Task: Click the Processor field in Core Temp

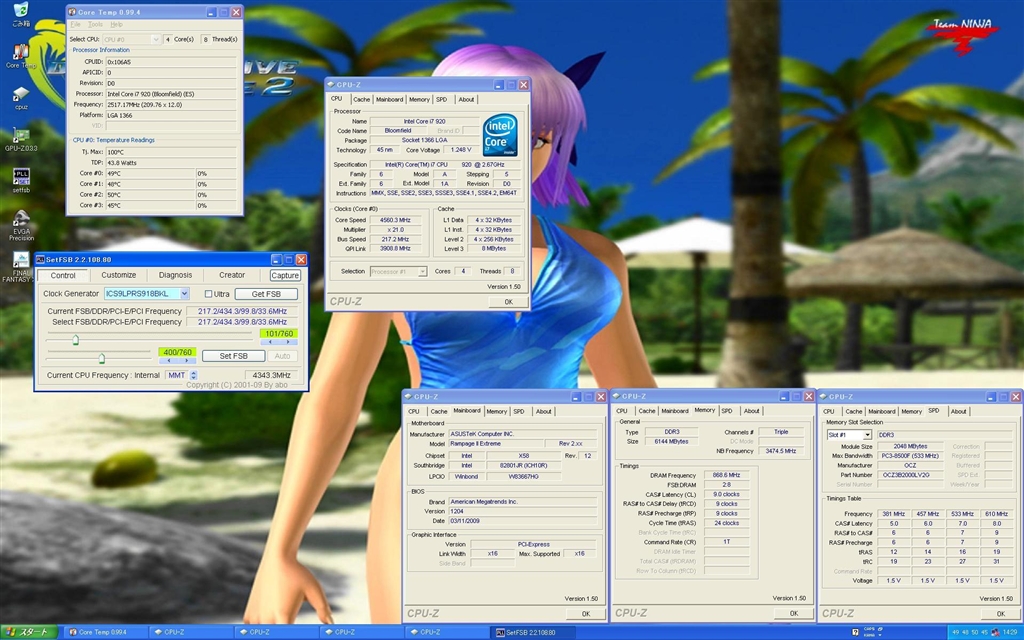Action: pyautogui.click(x=170, y=94)
